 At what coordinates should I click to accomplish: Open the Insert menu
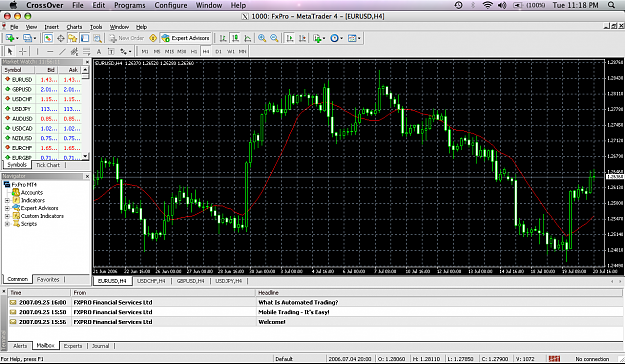(51, 27)
